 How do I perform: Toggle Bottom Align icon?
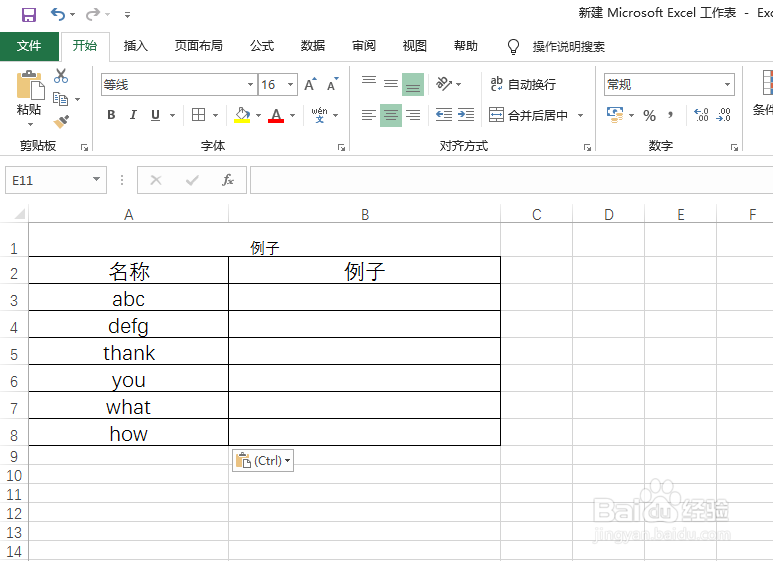click(413, 84)
